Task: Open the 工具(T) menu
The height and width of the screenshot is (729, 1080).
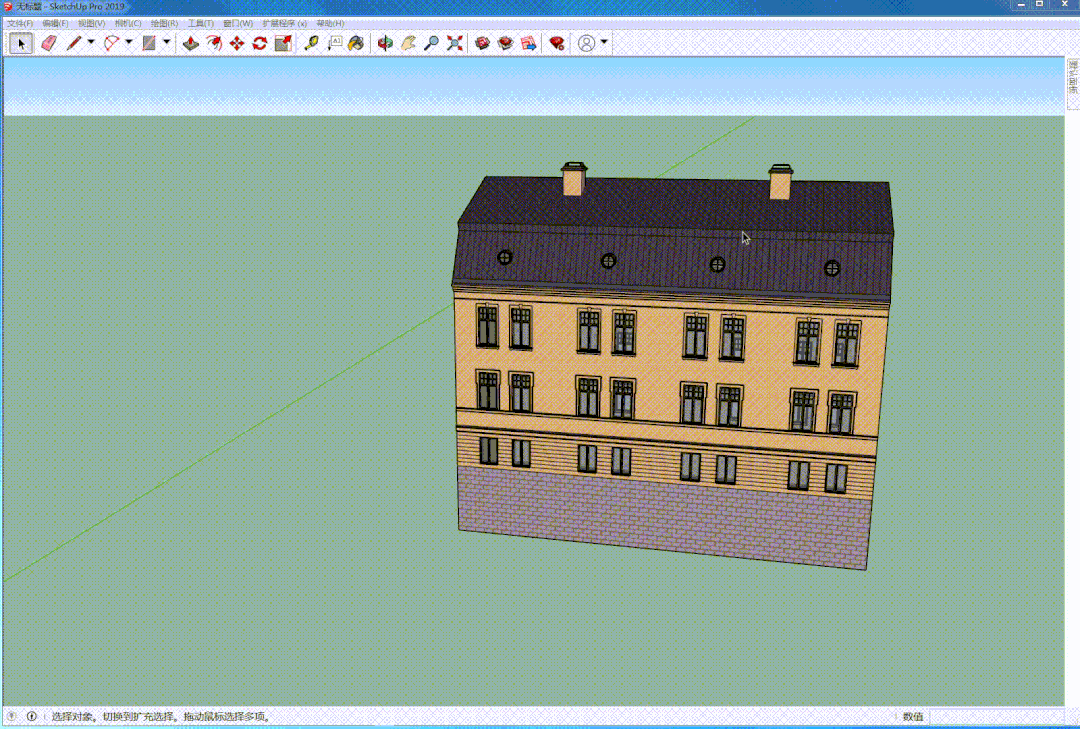Action: coord(201,23)
